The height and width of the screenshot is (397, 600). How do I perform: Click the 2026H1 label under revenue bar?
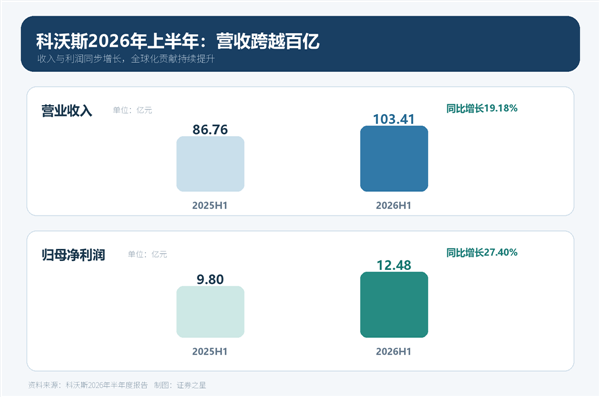click(x=393, y=206)
